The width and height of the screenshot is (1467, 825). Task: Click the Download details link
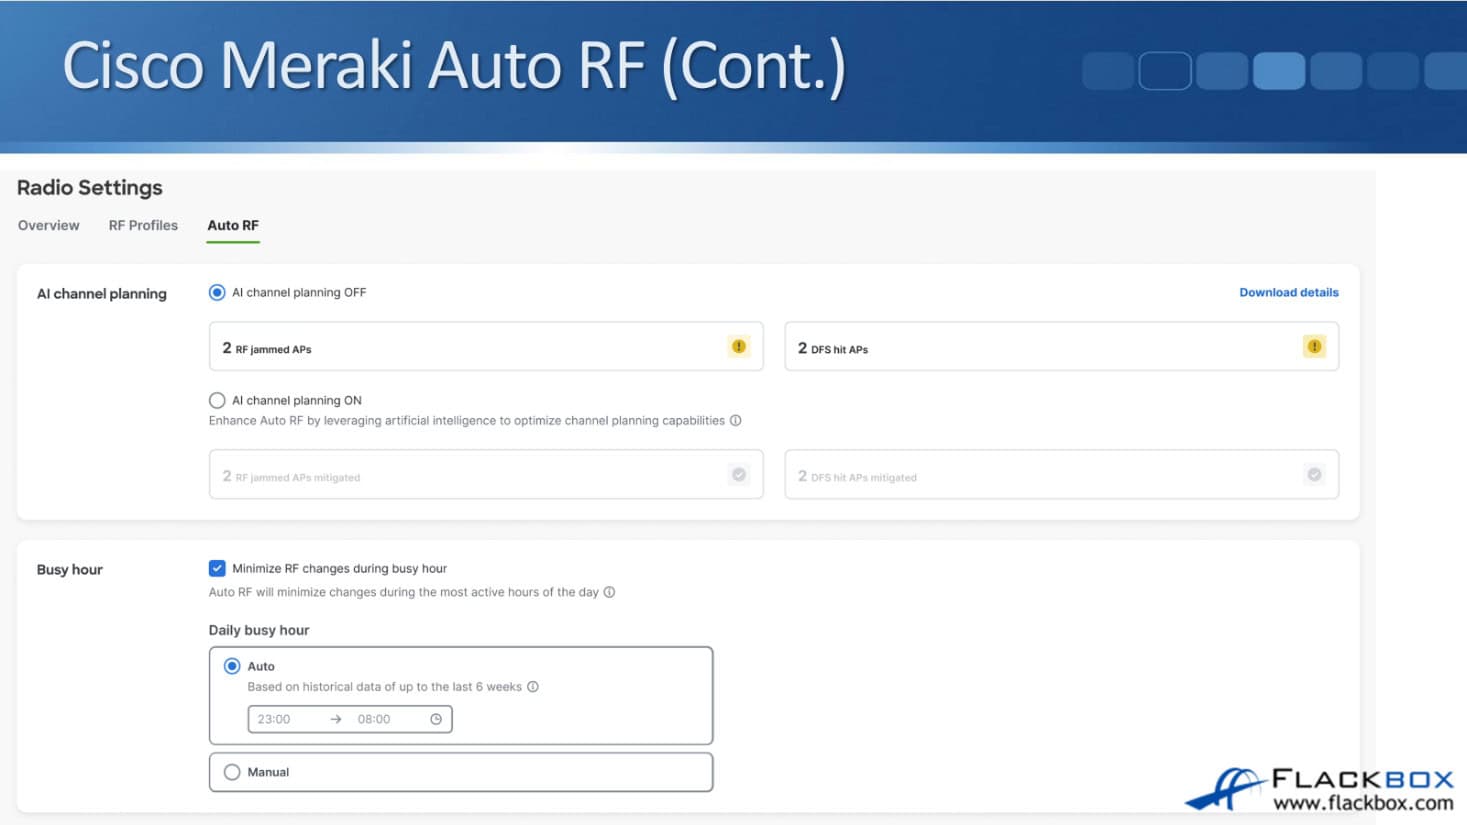1288,293
